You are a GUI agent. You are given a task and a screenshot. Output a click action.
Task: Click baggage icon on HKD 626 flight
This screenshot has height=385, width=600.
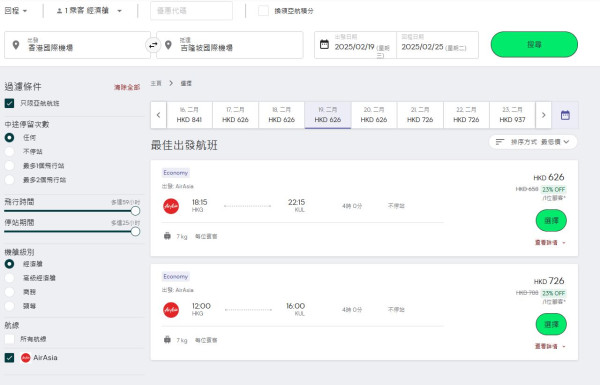pyautogui.click(x=167, y=236)
